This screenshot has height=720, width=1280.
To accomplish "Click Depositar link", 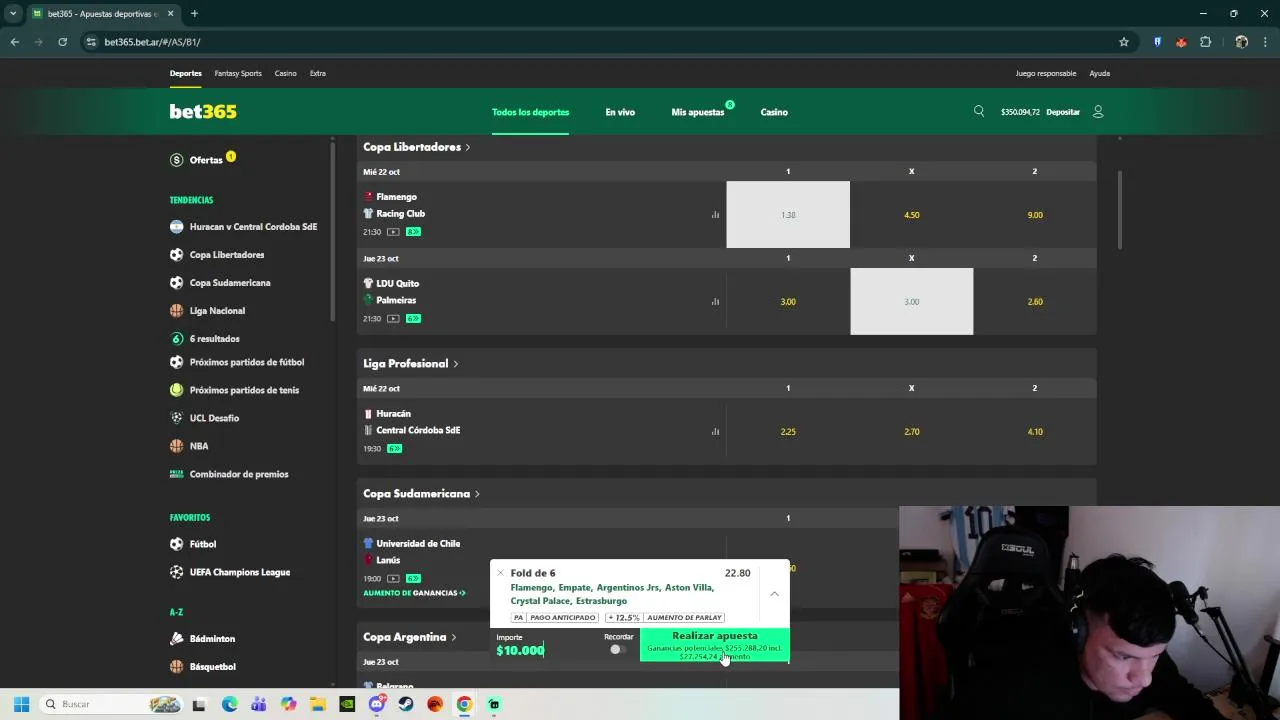I will tap(1063, 112).
